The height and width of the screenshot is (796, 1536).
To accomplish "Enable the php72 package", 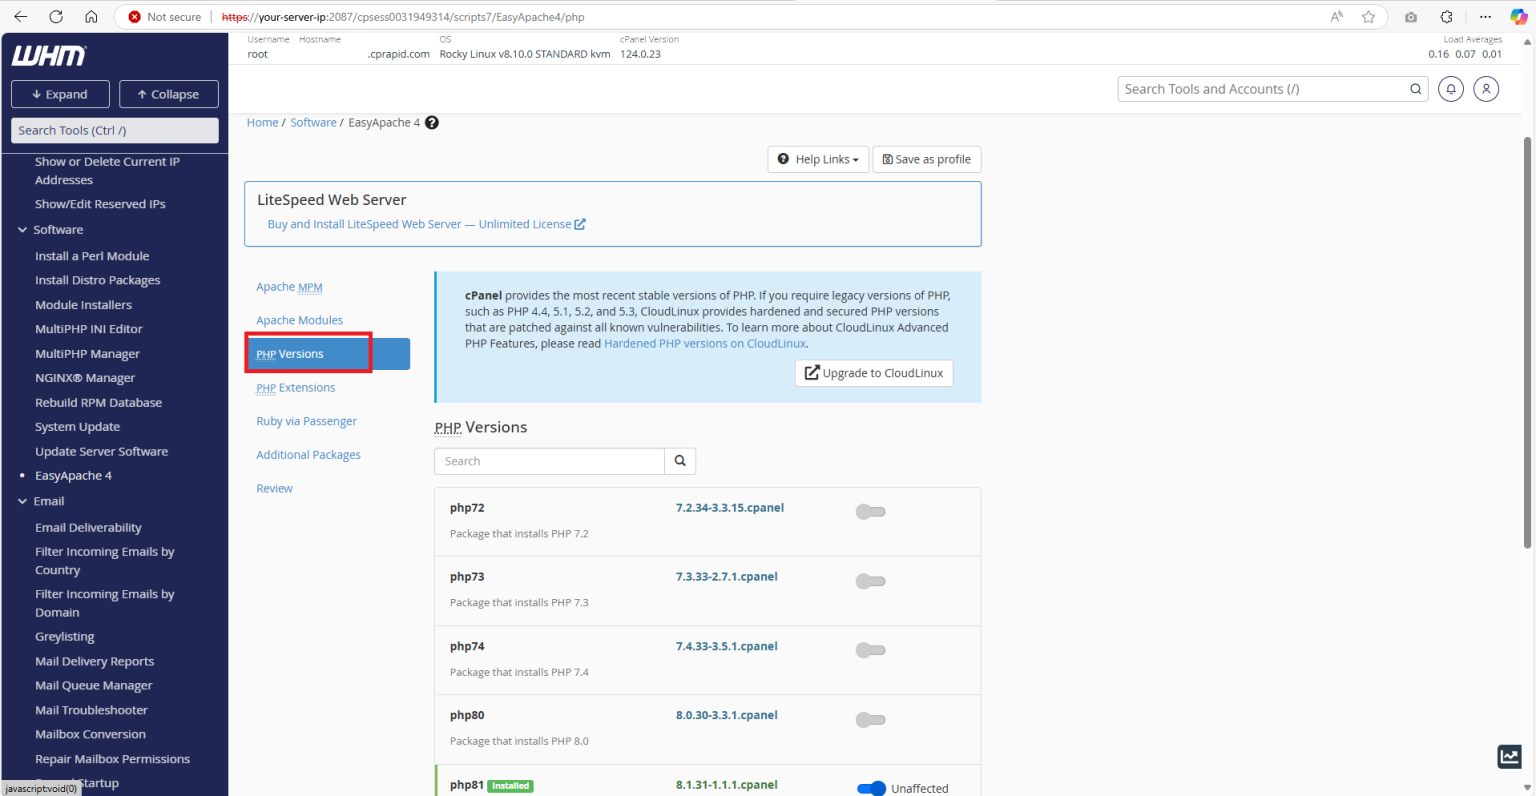I will (870, 511).
